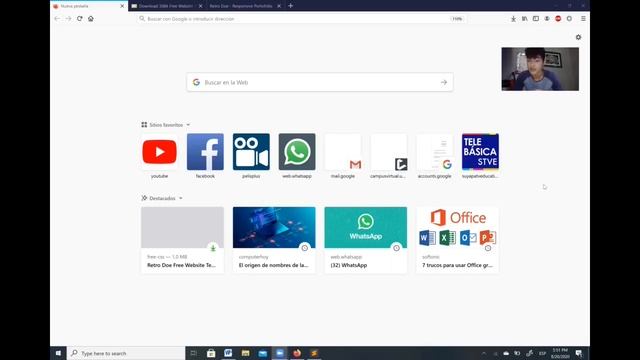Image resolution: width=640 pixels, height=360 pixels.
Task: Switch to the Nueva pestaña tab
Action: pos(89,6)
